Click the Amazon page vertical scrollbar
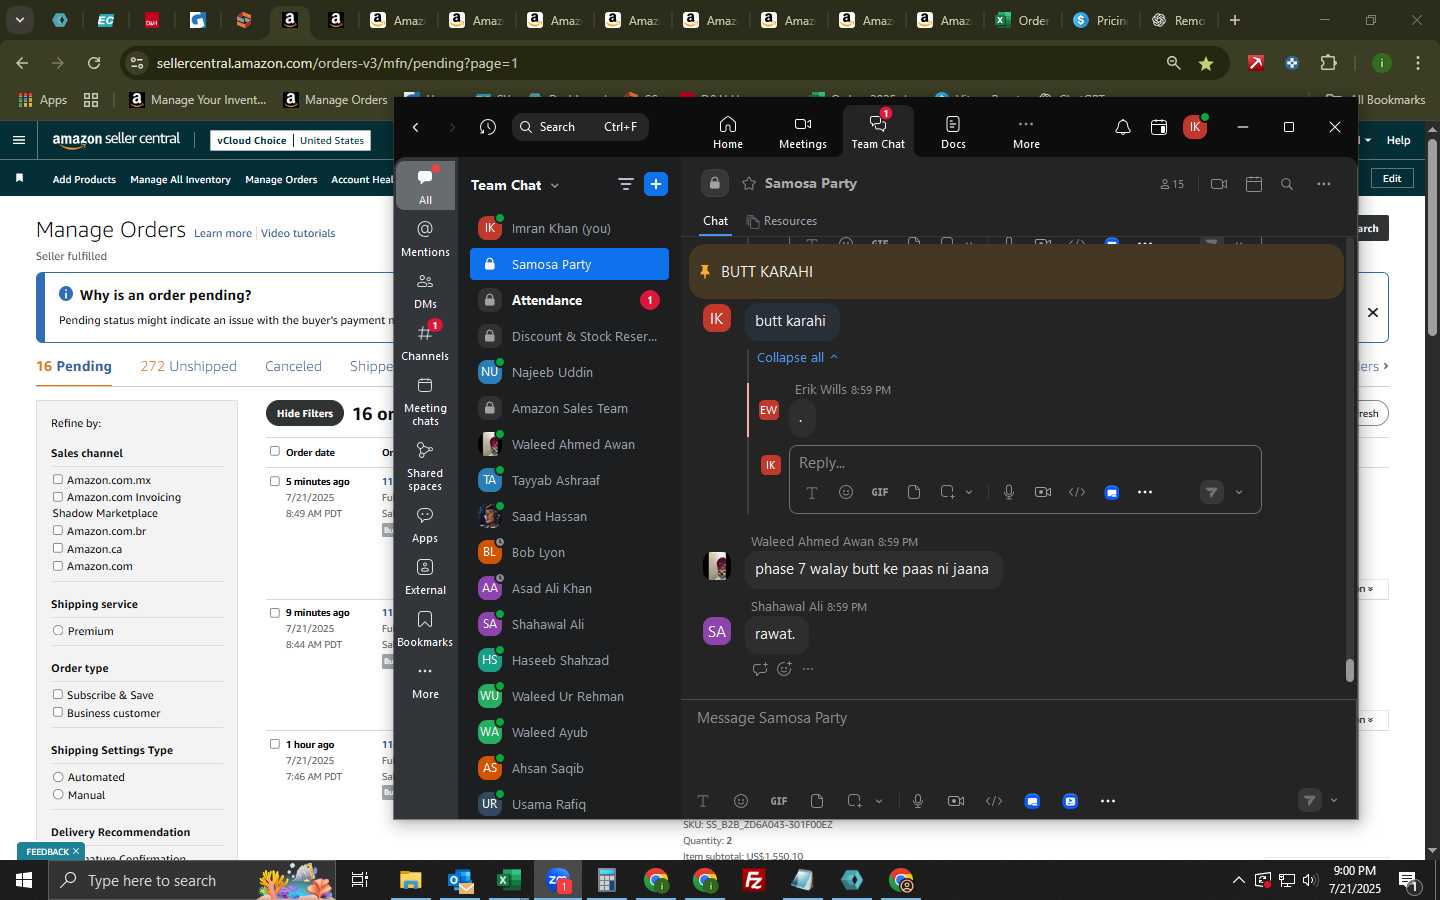The width and height of the screenshot is (1440, 900). [1432, 238]
